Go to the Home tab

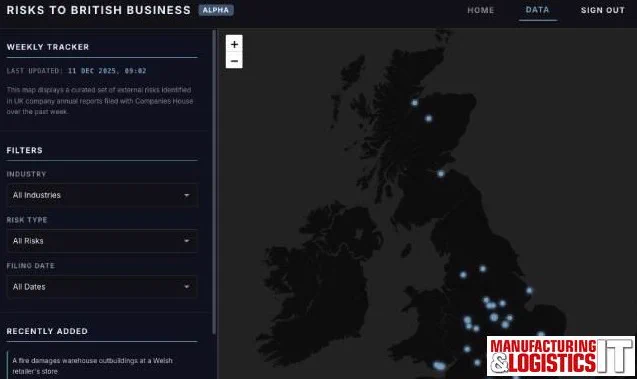pyautogui.click(x=481, y=10)
